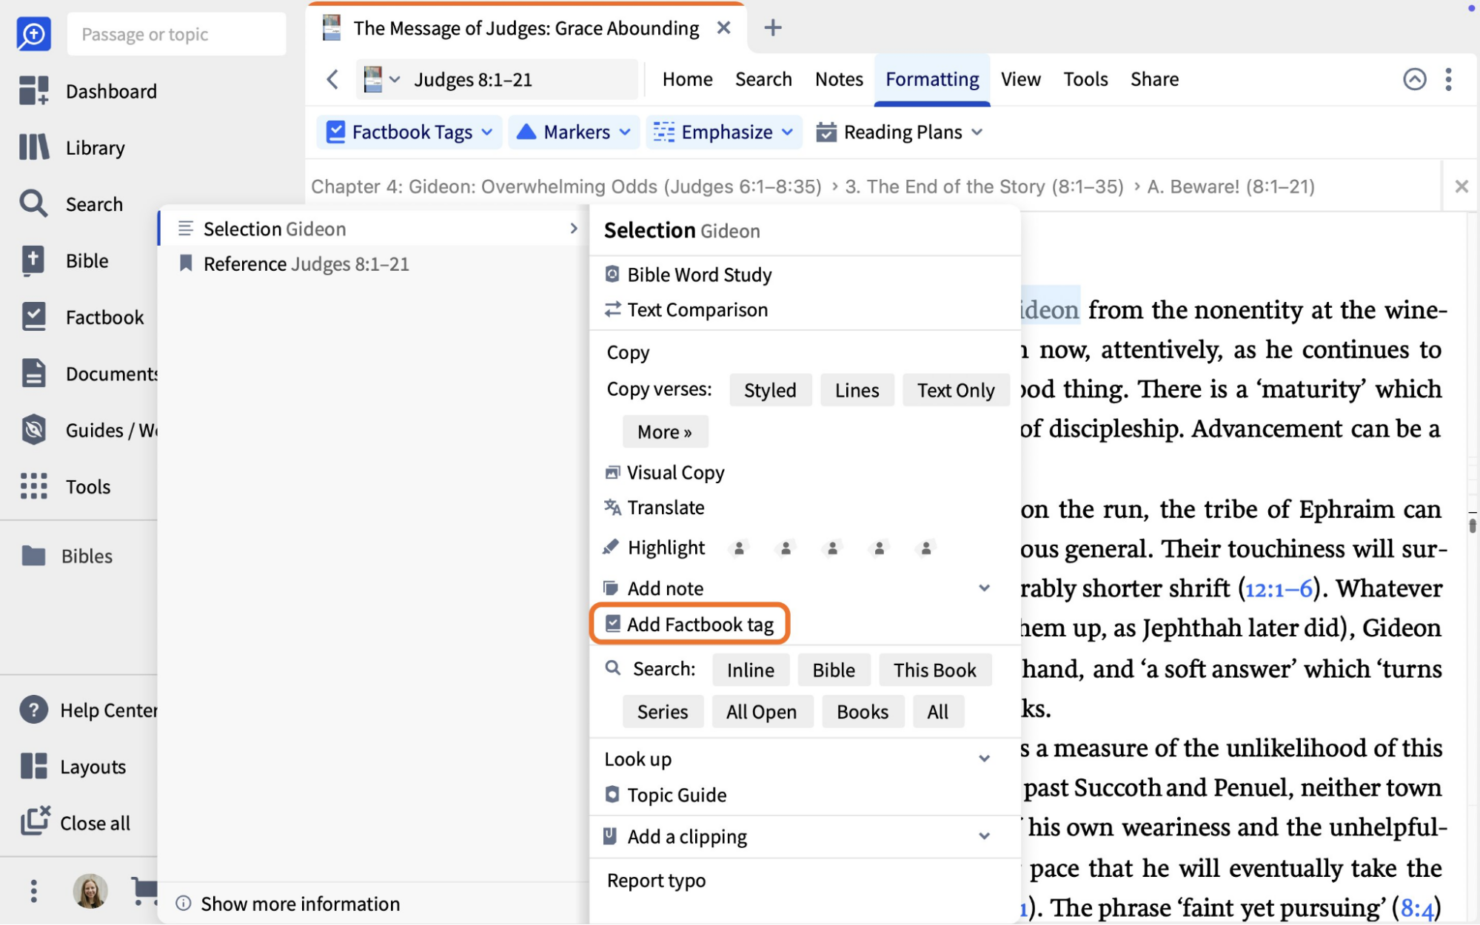1480x925 pixels.
Task: Start a Visual Copy of the selection
Action: (675, 472)
